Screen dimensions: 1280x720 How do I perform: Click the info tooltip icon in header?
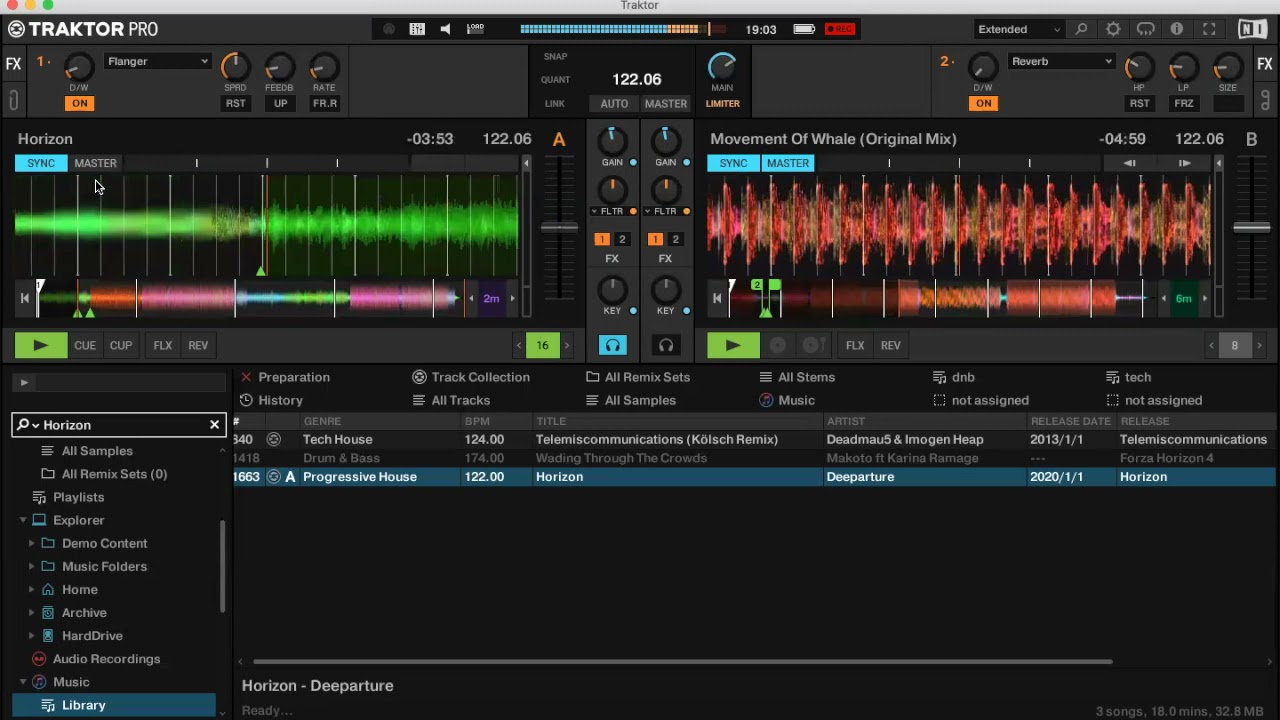click(x=1177, y=29)
